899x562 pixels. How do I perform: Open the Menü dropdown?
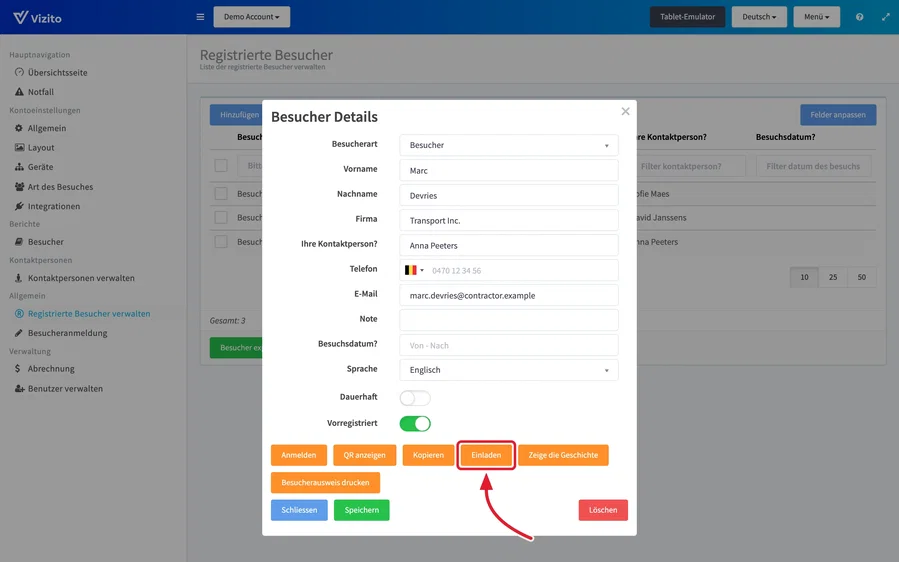point(816,17)
